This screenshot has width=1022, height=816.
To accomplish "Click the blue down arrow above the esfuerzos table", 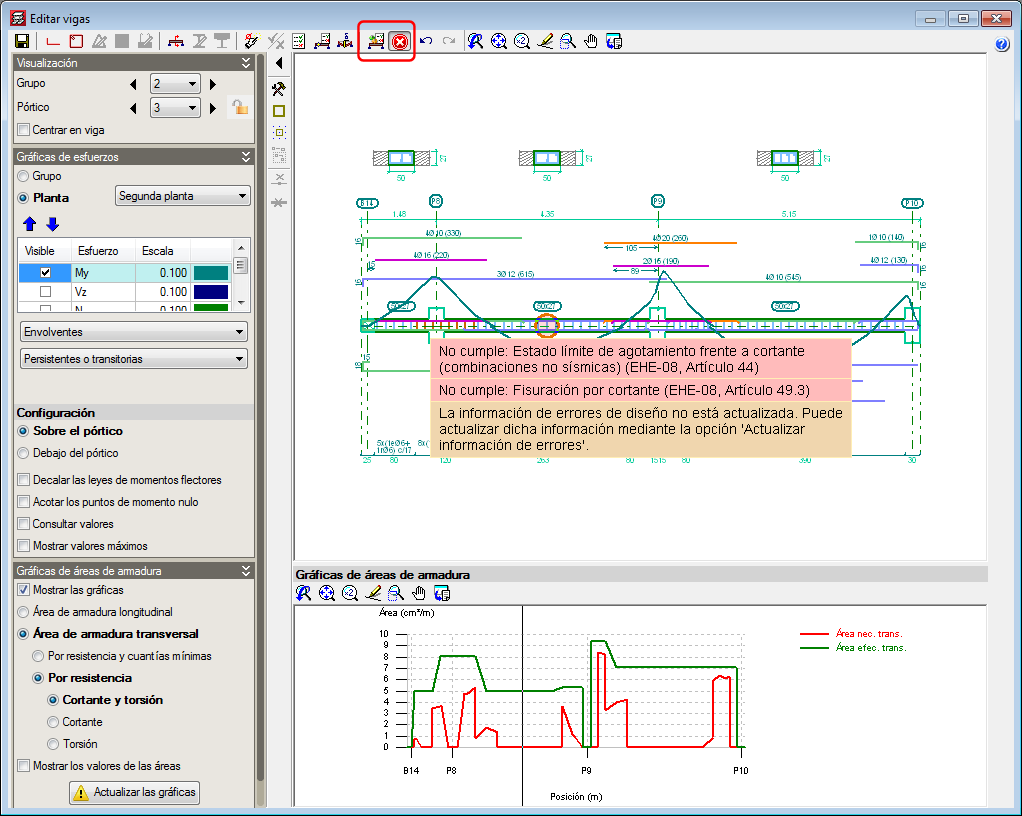I will pos(52,223).
